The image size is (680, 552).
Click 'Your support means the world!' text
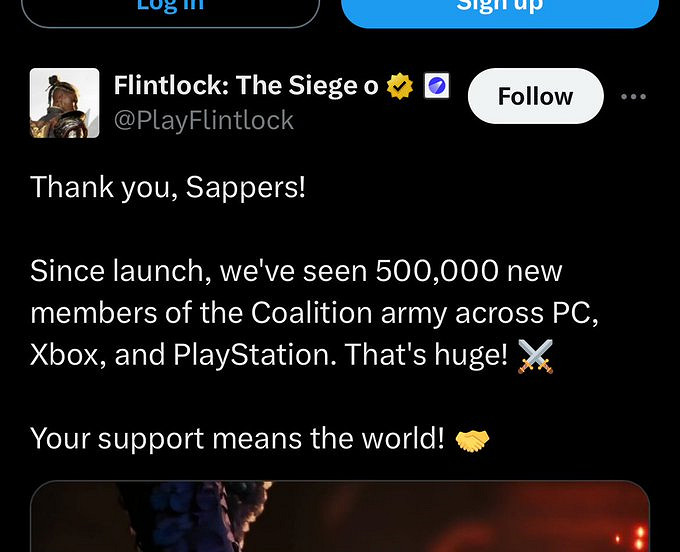point(237,439)
